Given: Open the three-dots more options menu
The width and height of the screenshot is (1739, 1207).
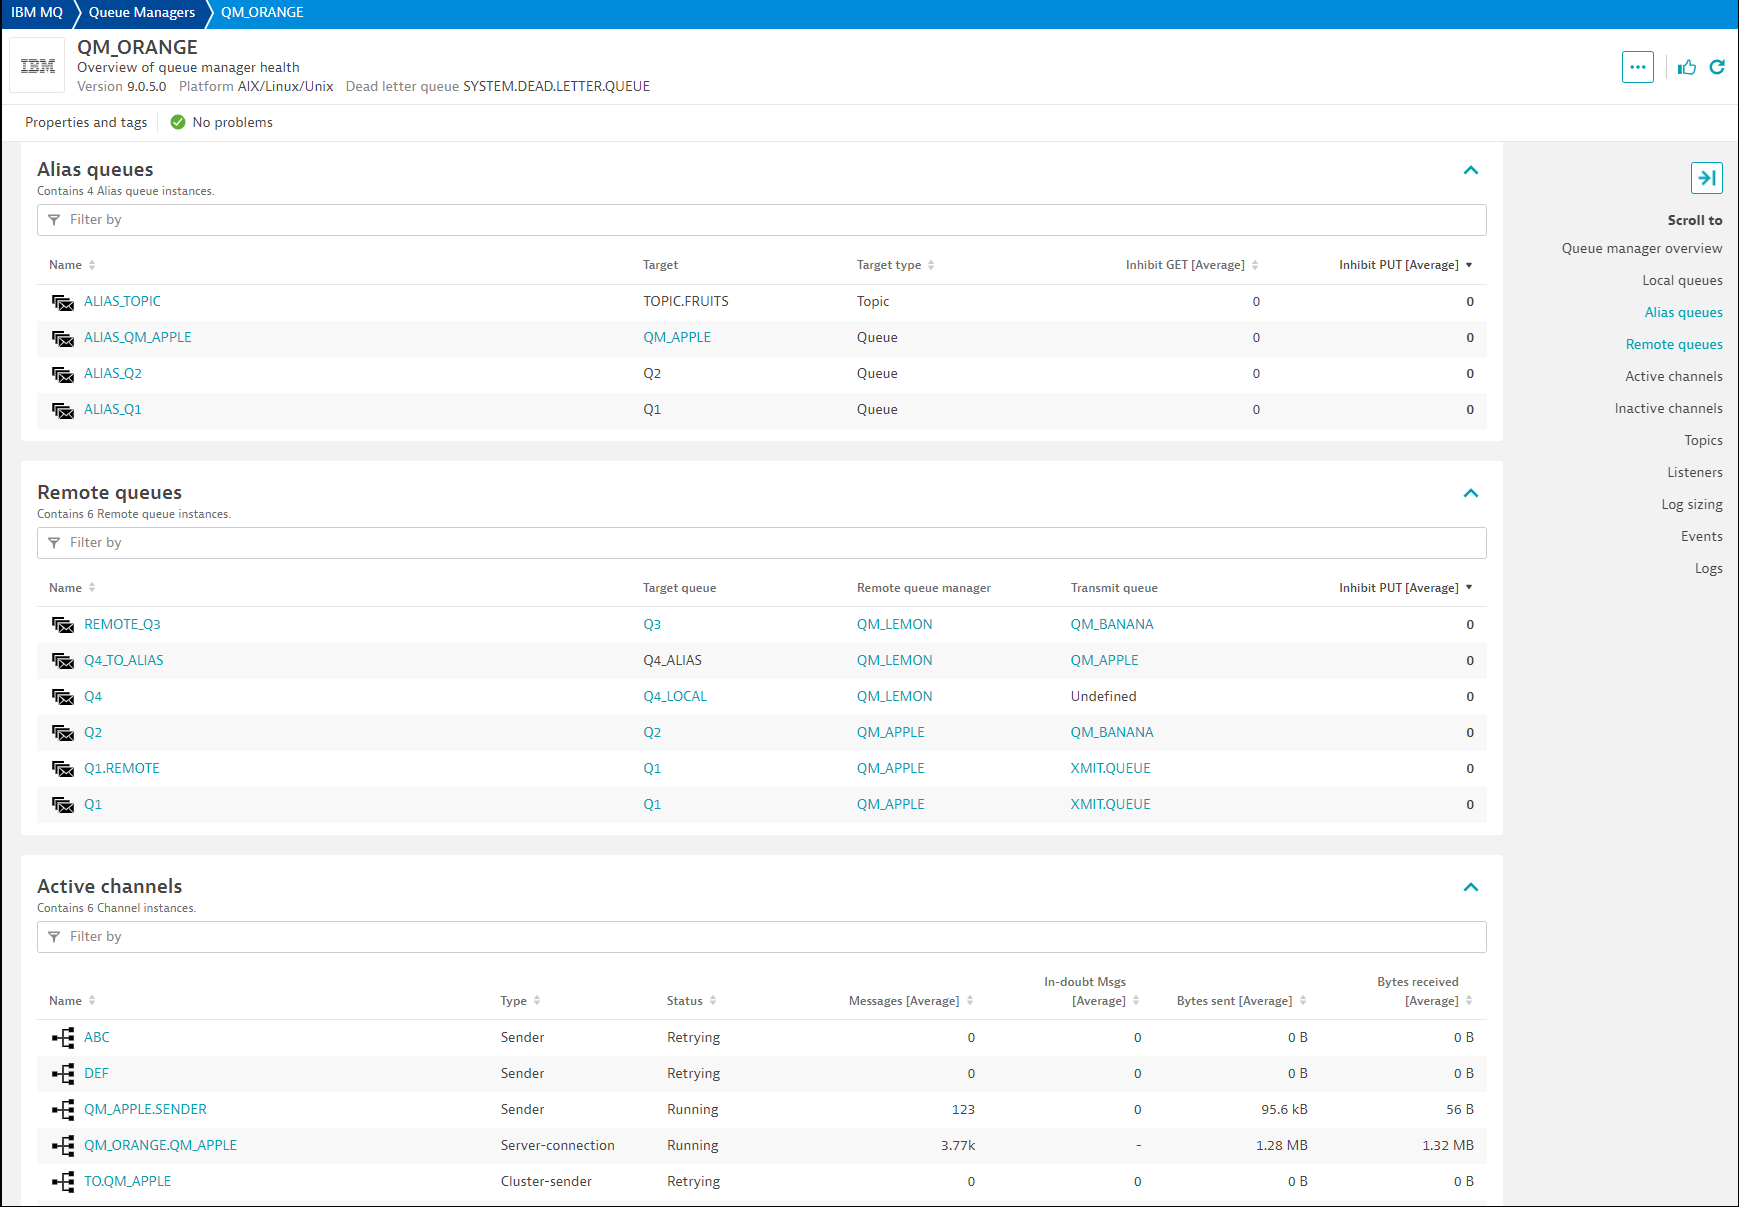Looking at the screenshot, I should [x=1637, y=67].
